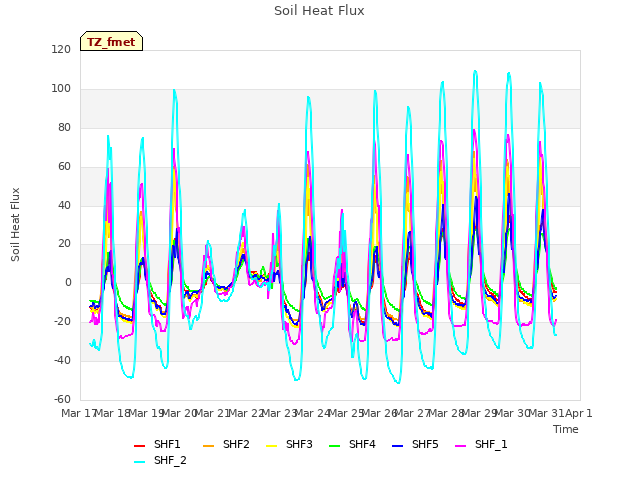Viewport: 640px width, 480px height.
Task: Click the 0 y-axis tick label
Action: coord(68,283)
